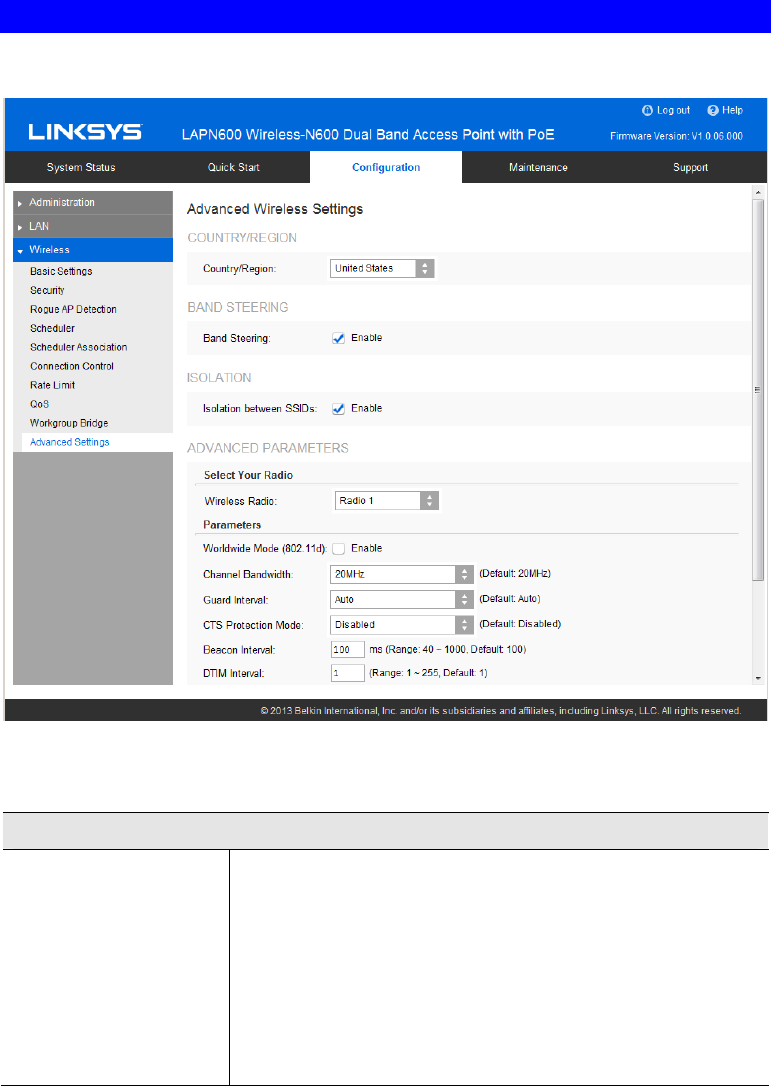
Task: Click the vertical scrollbar thumb
Action: pyautogui.click(x=759, y=390)
